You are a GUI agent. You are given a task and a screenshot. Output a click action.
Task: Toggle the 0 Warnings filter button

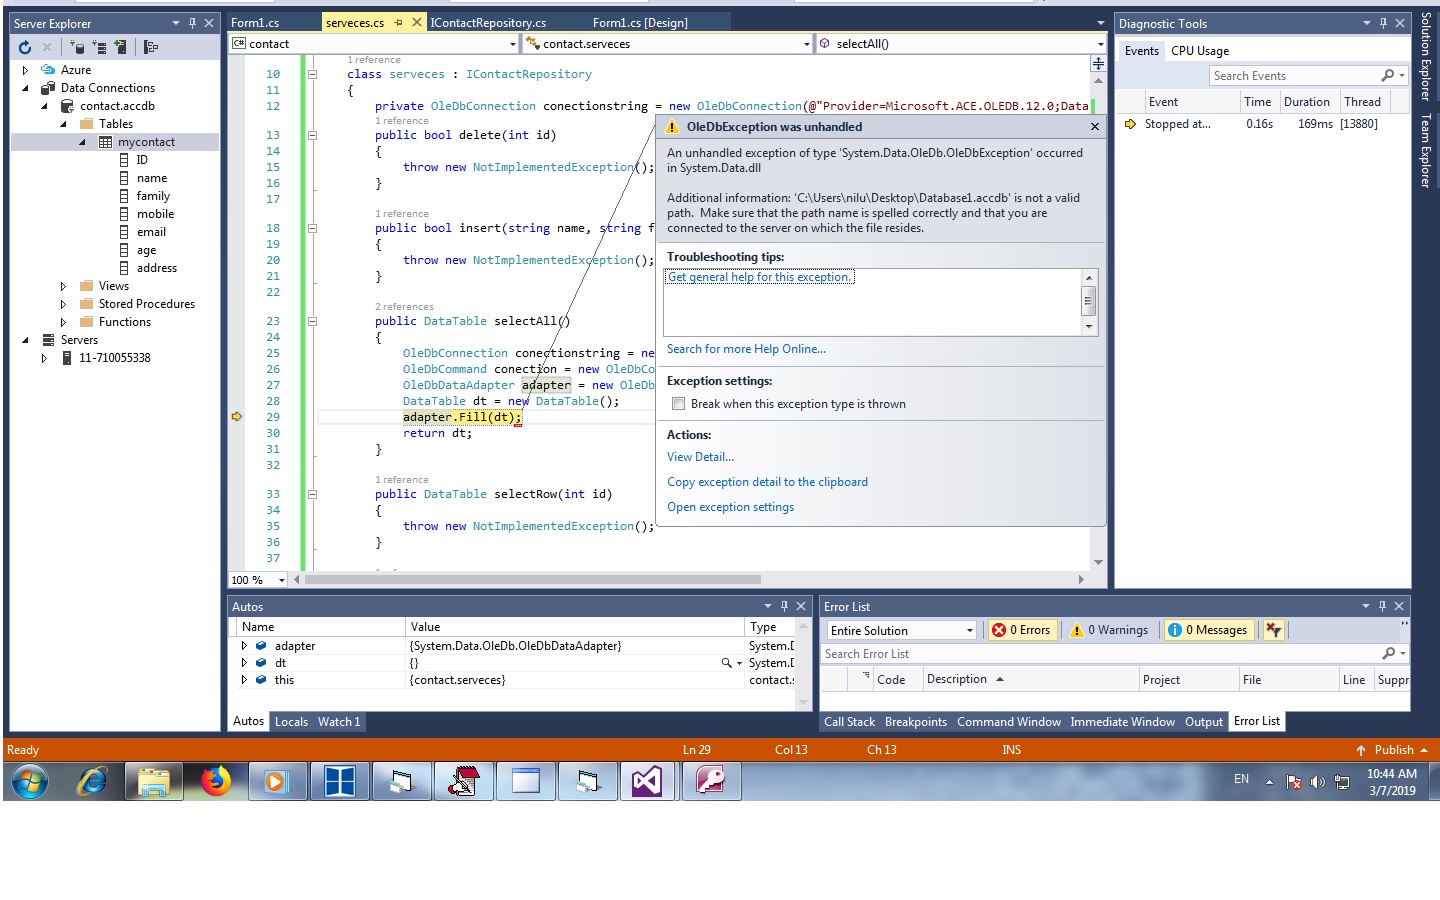1109,630
